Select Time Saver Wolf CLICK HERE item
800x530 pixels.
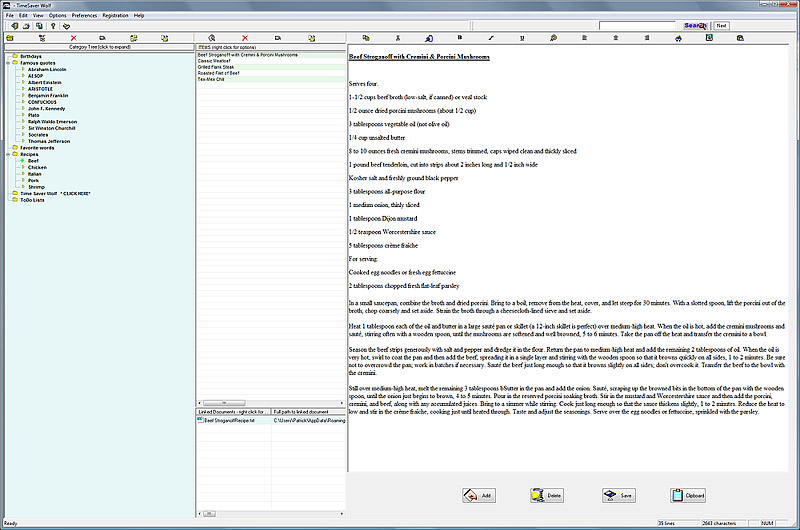(55, 193)
